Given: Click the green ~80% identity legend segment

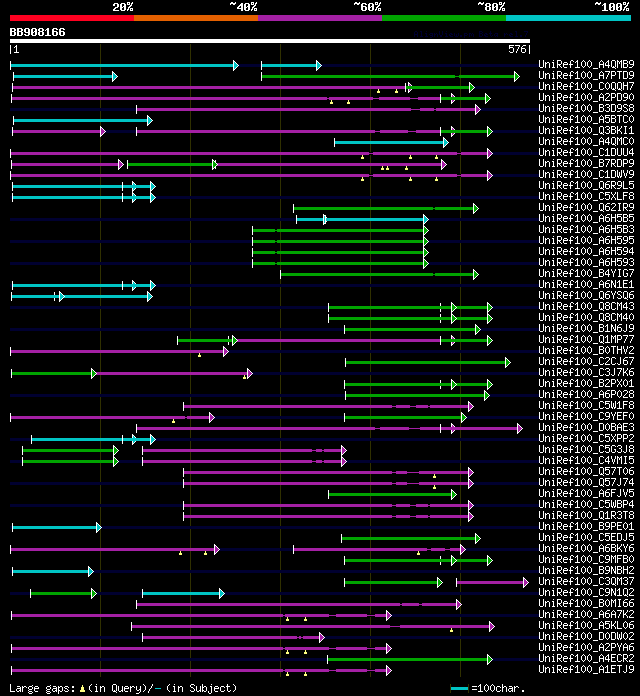Looking at the screenshot, I should point(444,18).
